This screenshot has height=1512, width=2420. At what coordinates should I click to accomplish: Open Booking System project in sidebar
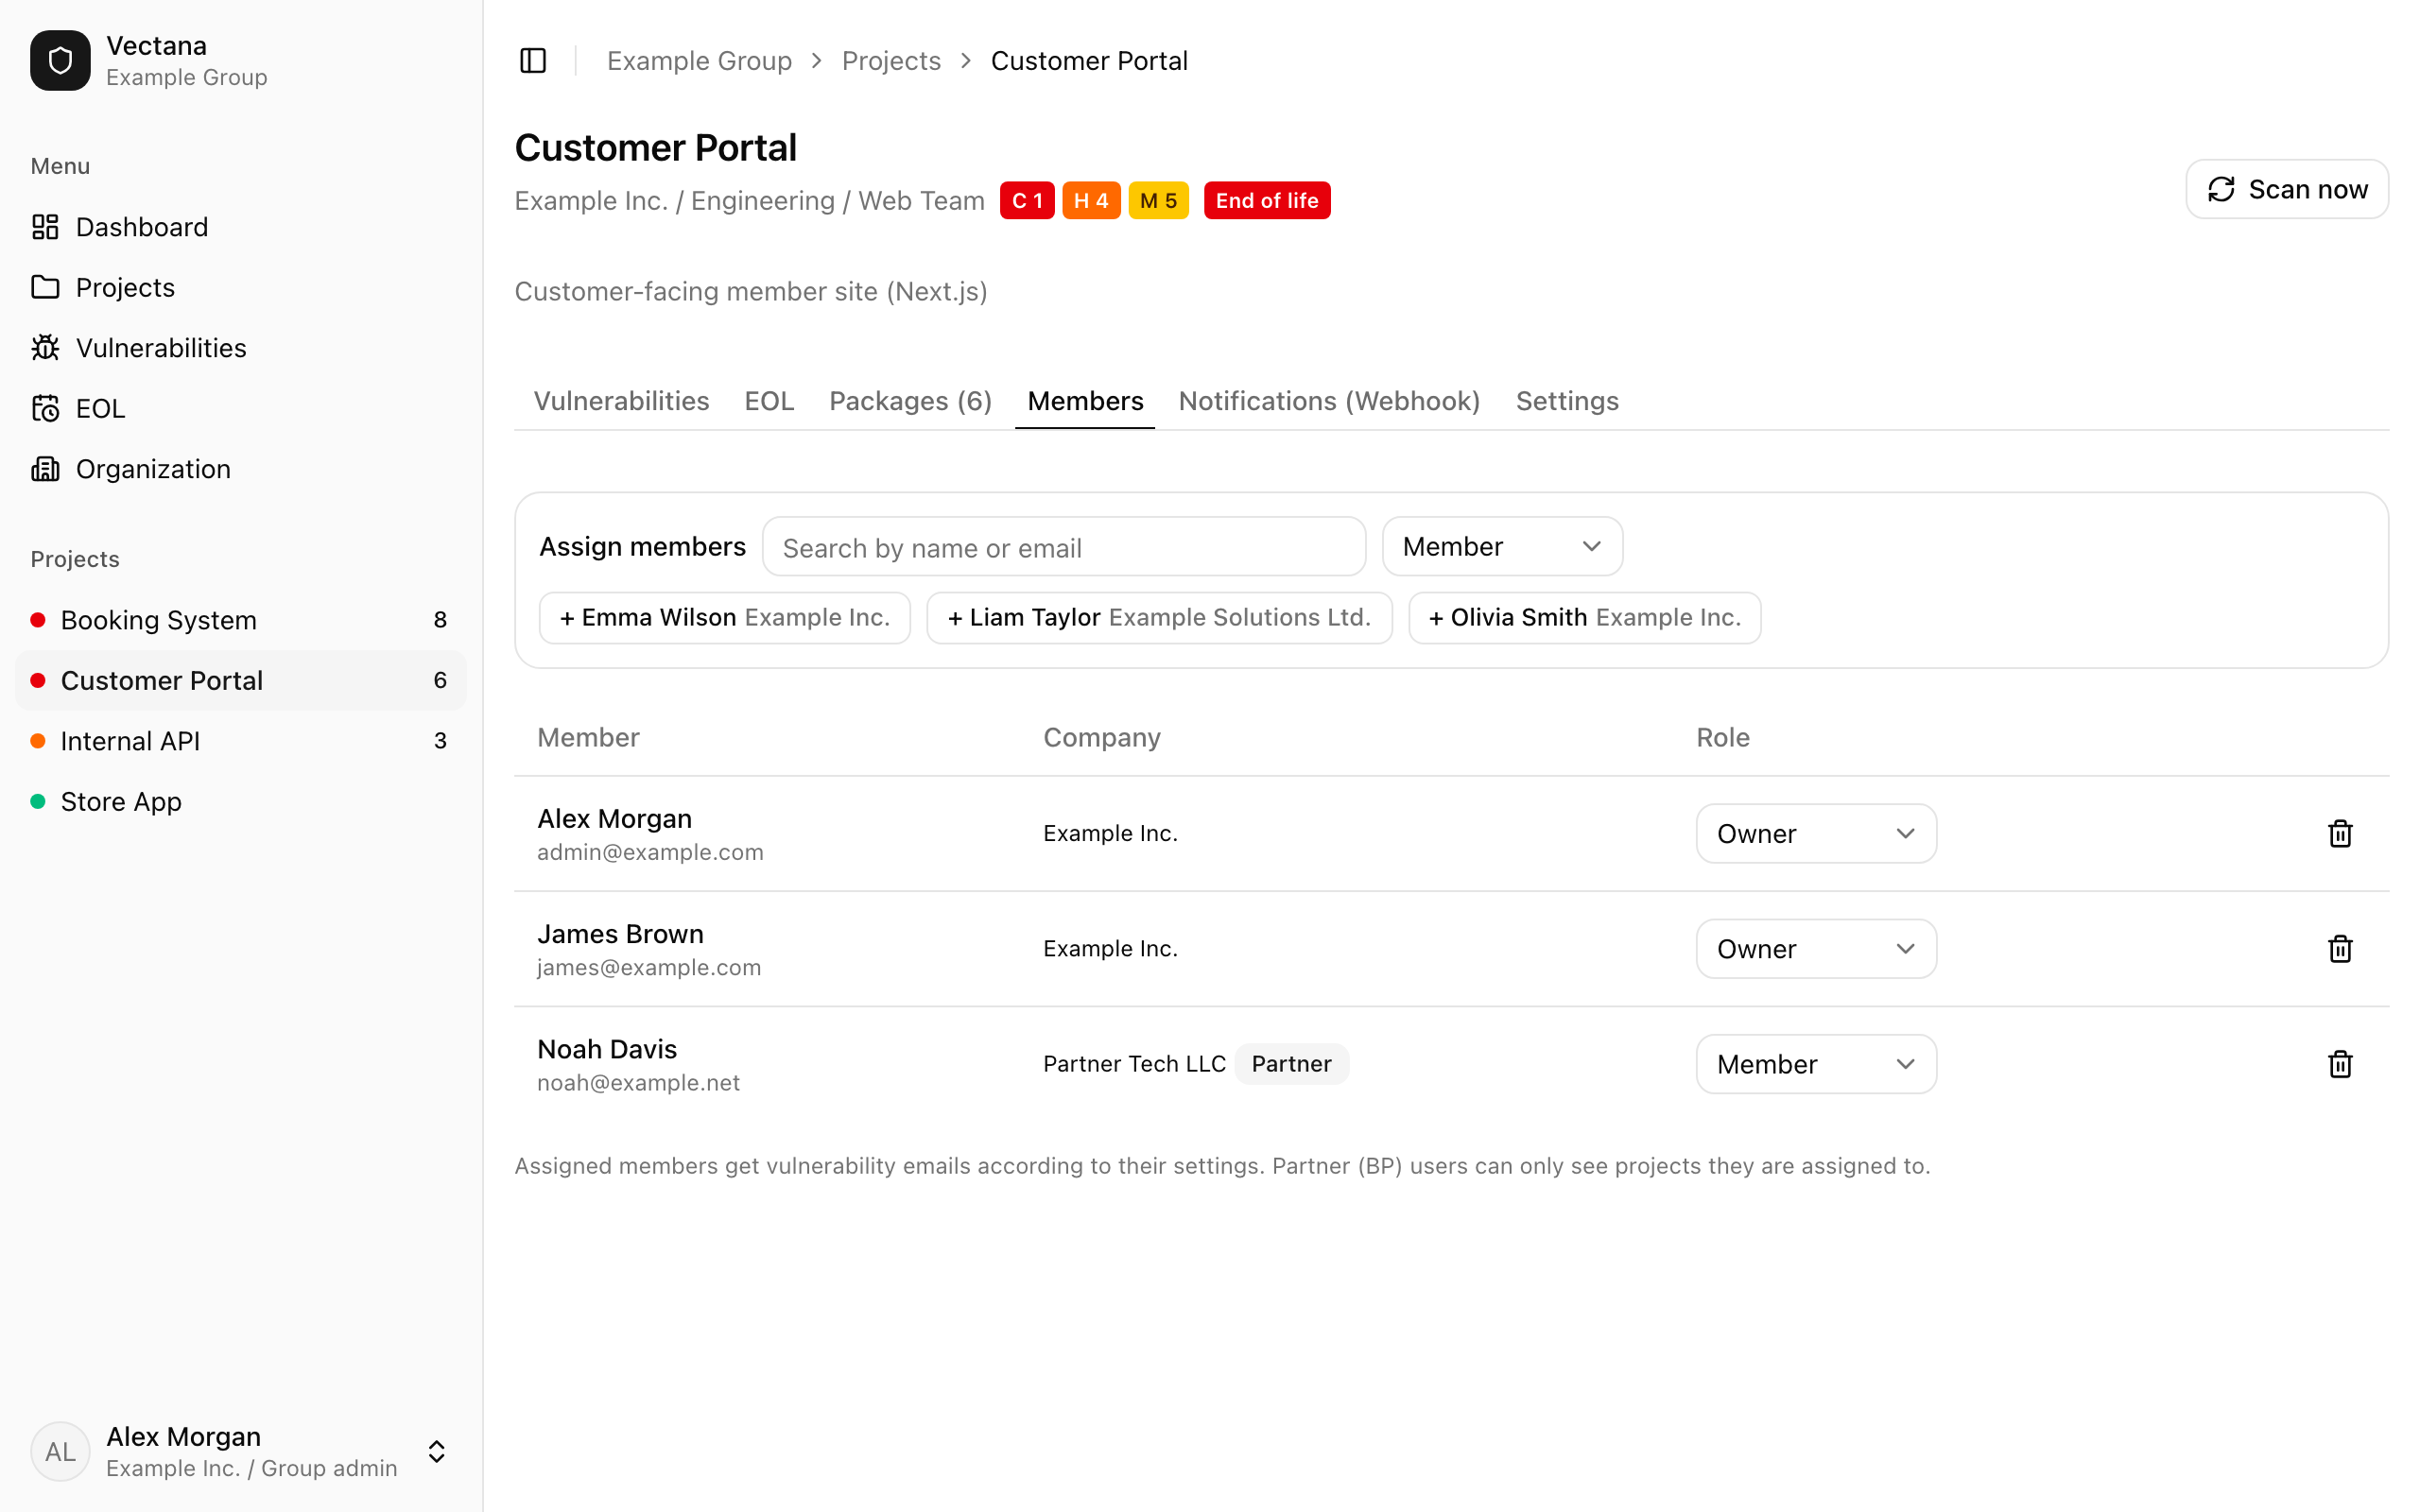coord(240,620)
